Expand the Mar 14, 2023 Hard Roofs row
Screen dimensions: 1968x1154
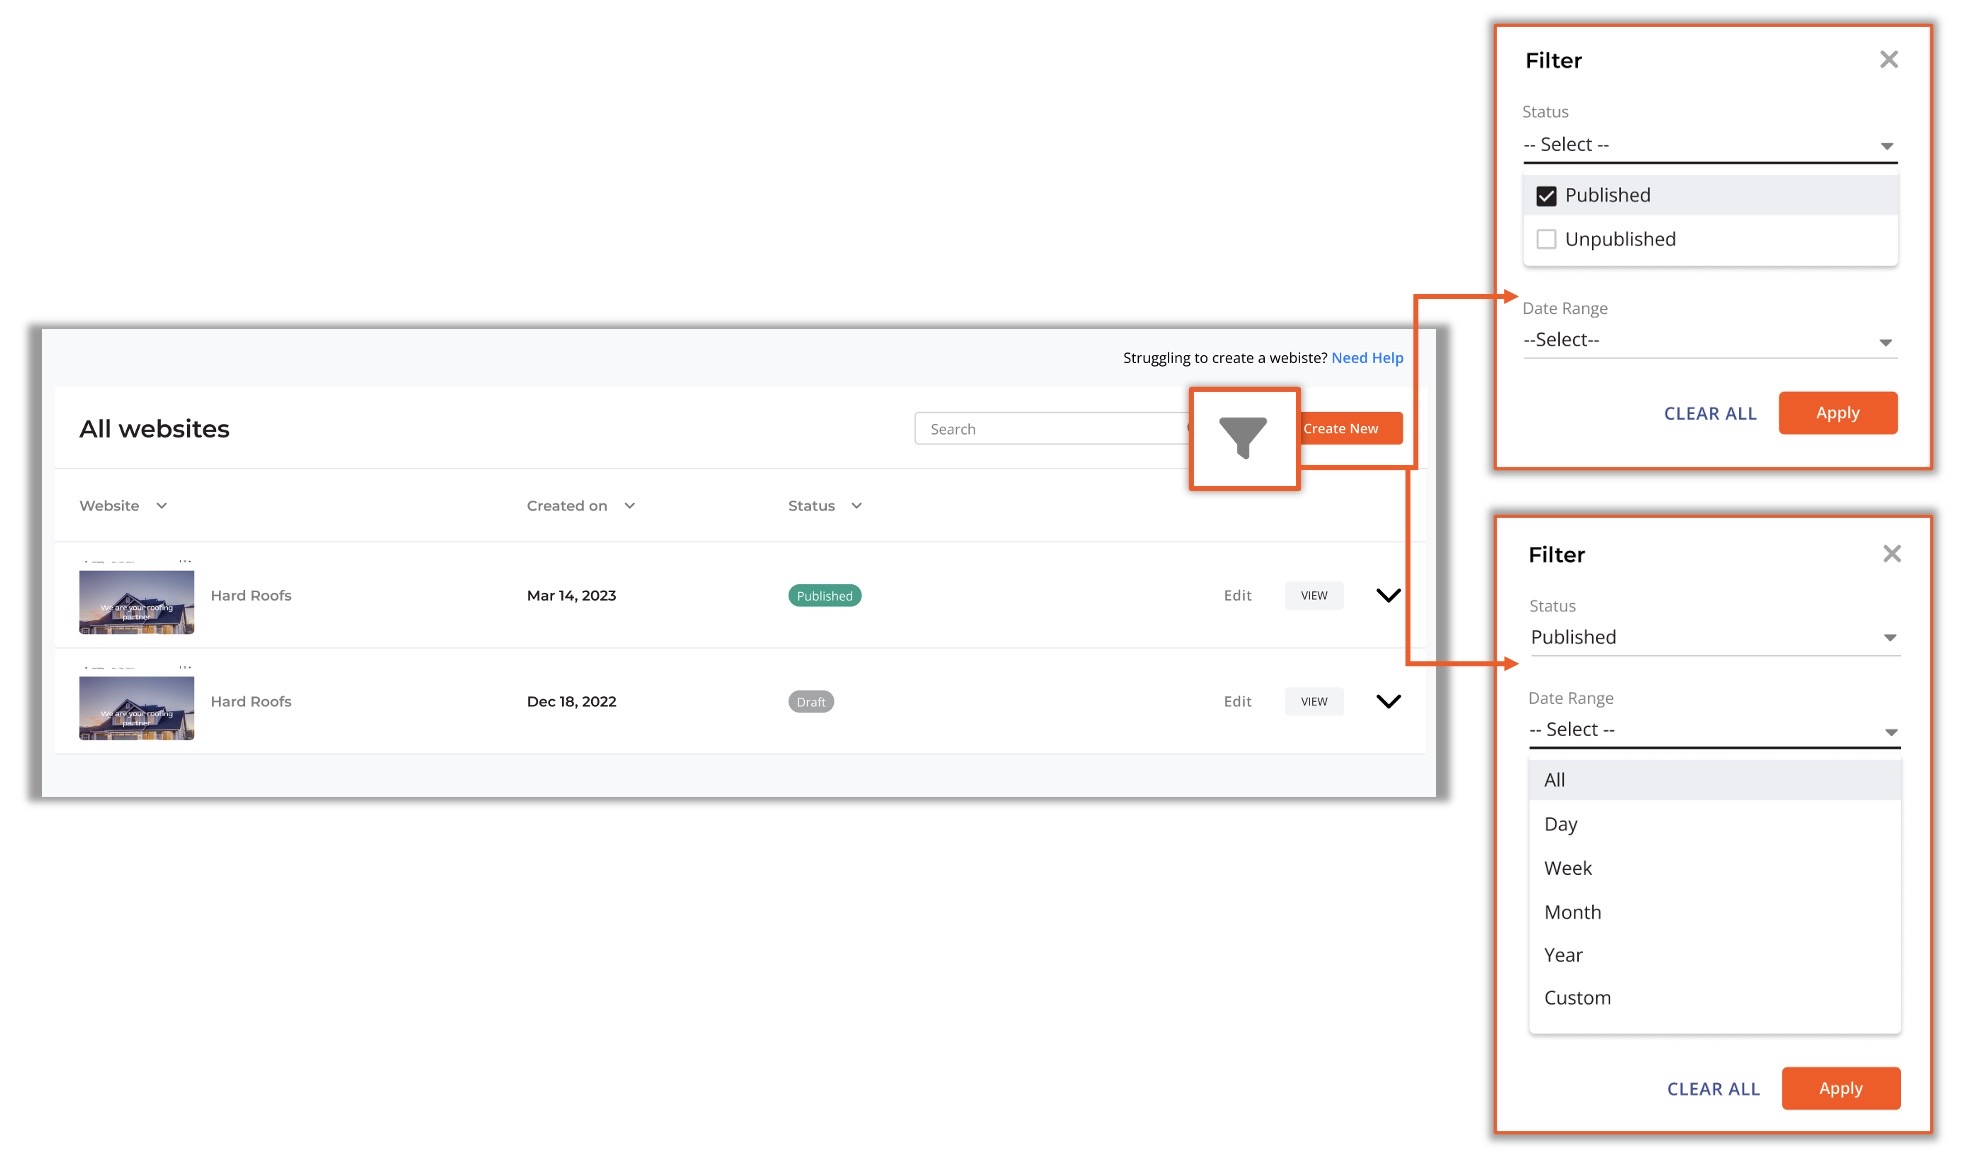click(x=1388, y=596)
